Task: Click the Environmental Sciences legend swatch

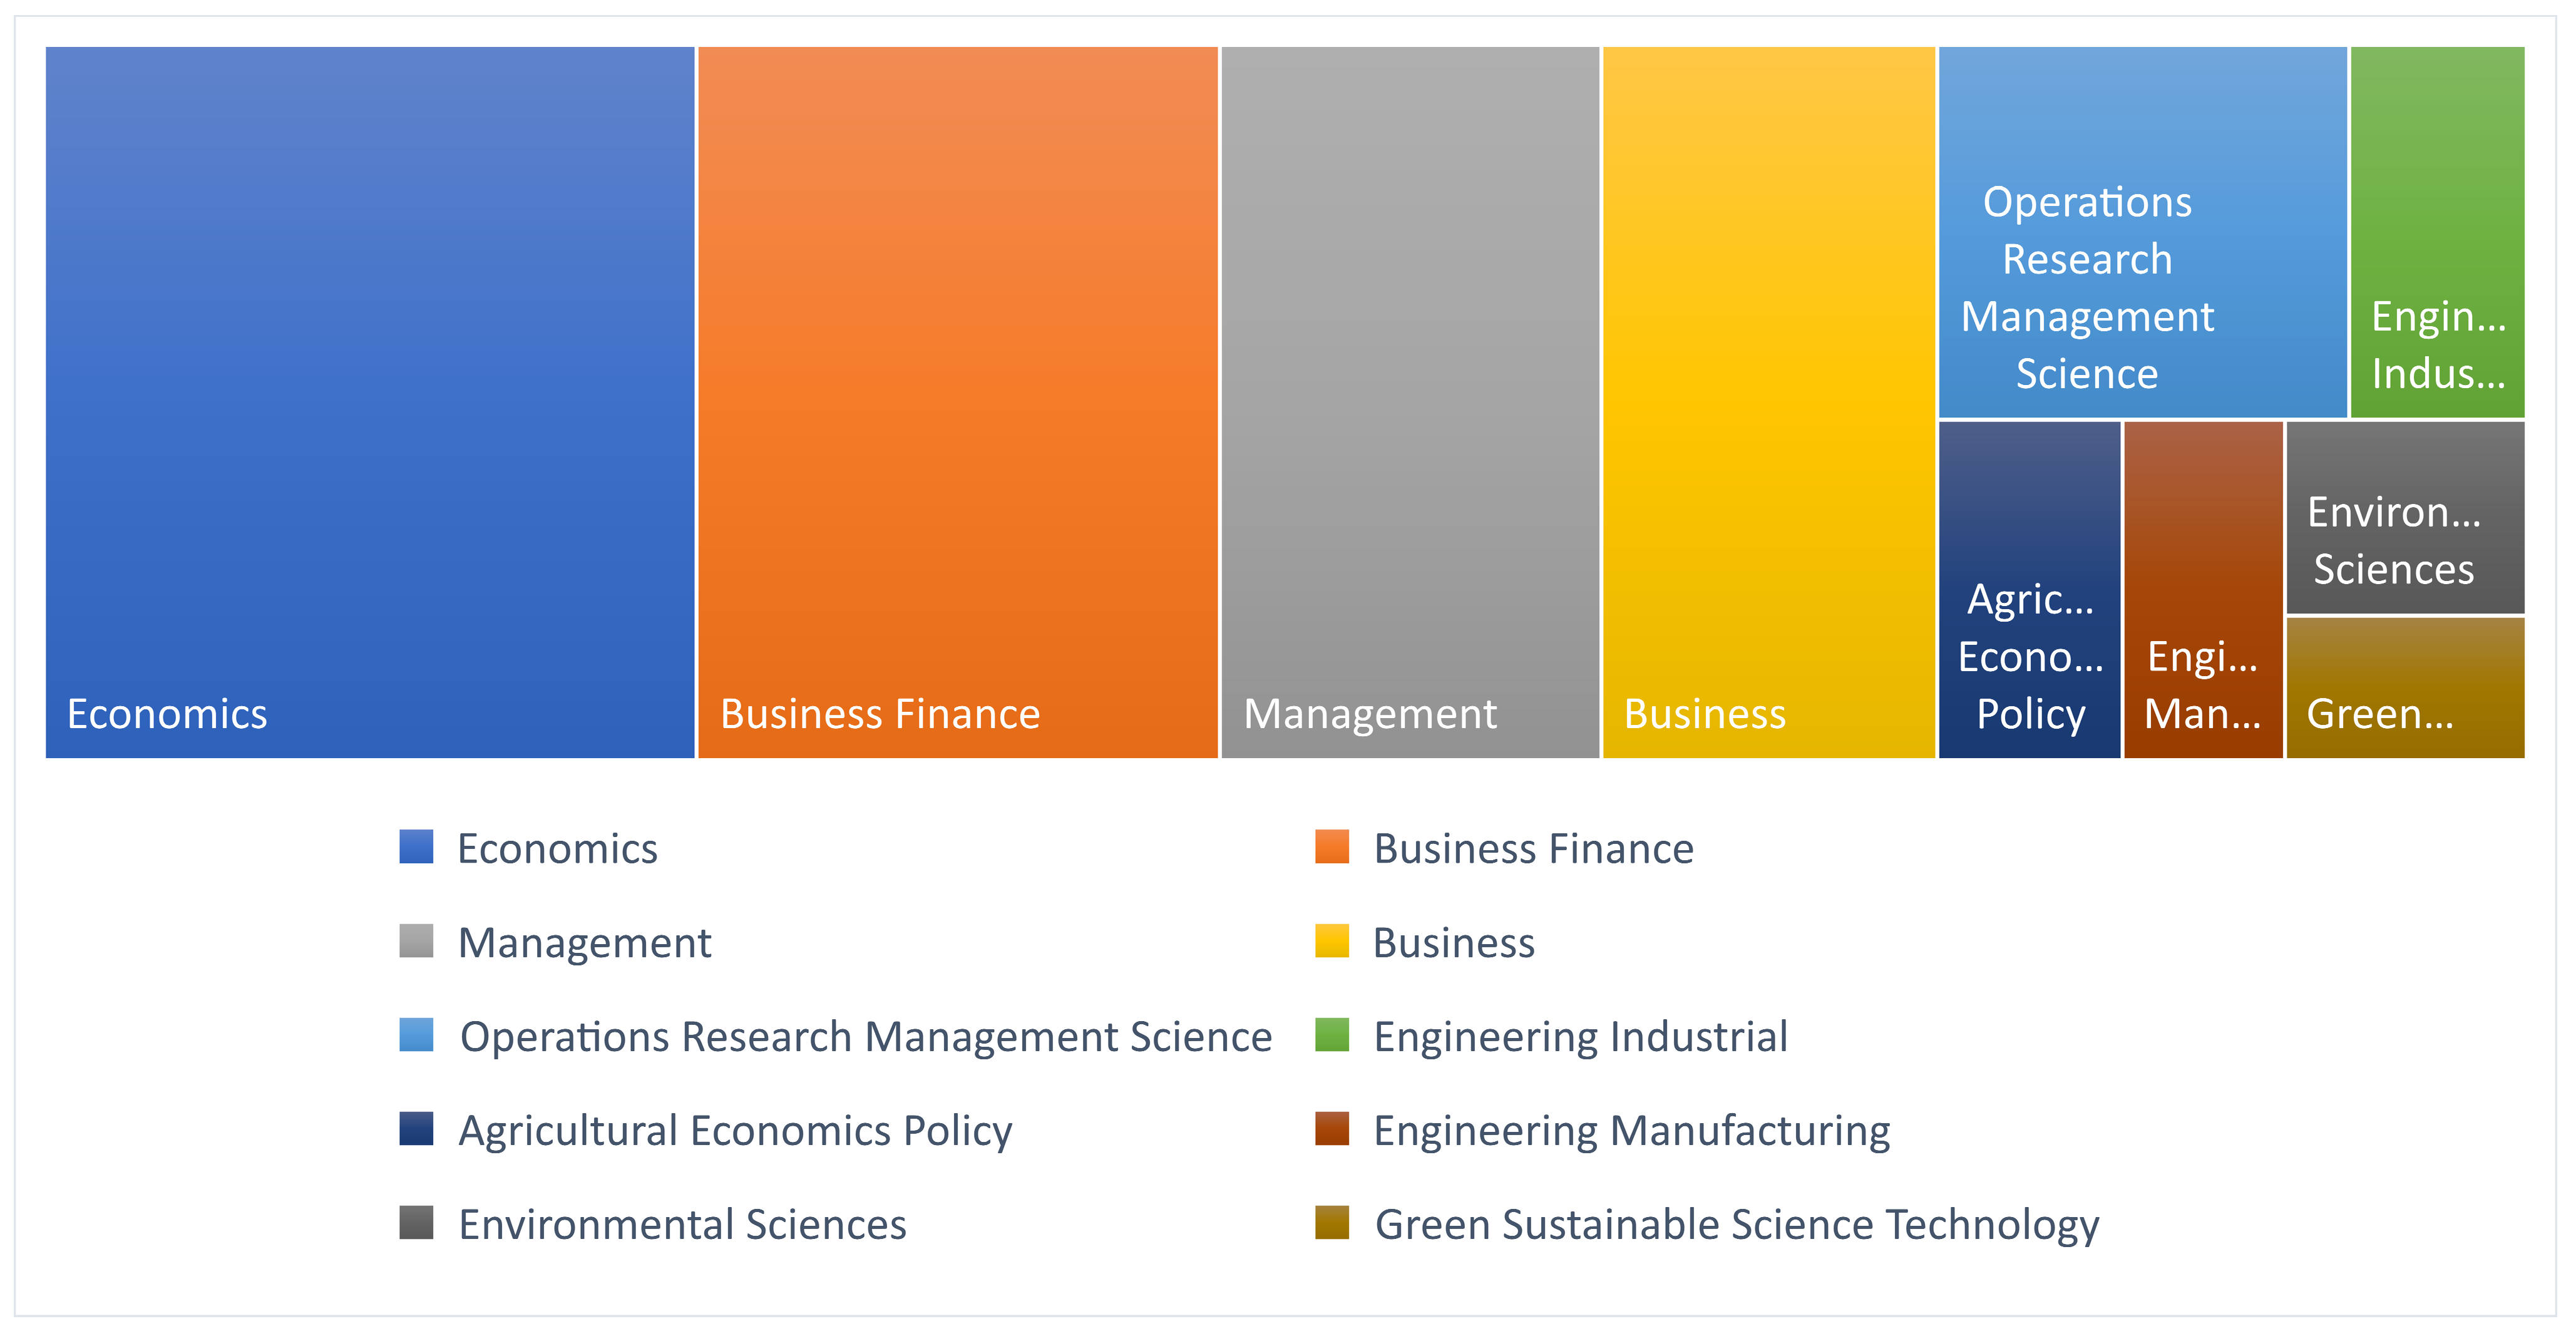Action: click(416, 1222)
